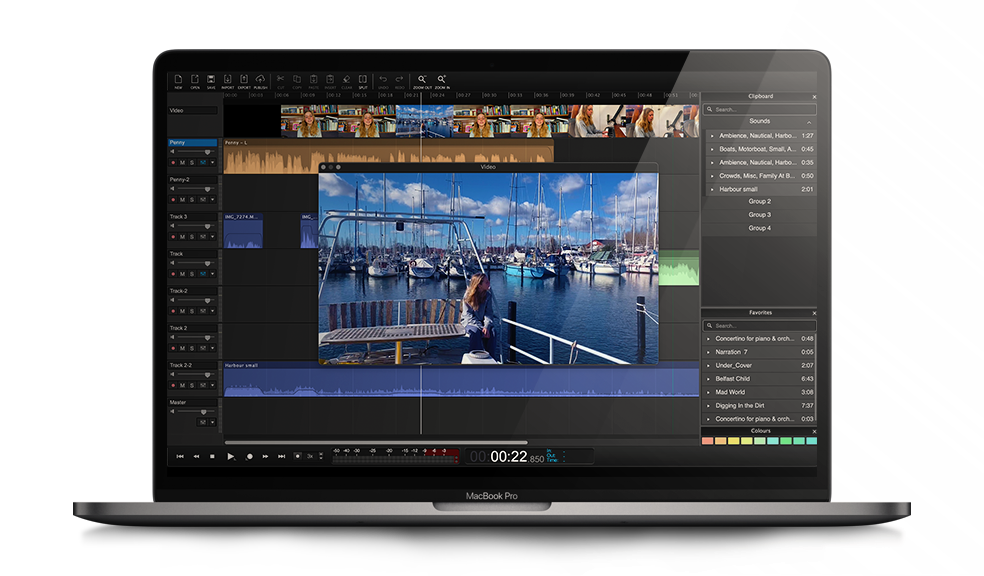Click the Import icon in the toolbar

[x=227, y=79]
